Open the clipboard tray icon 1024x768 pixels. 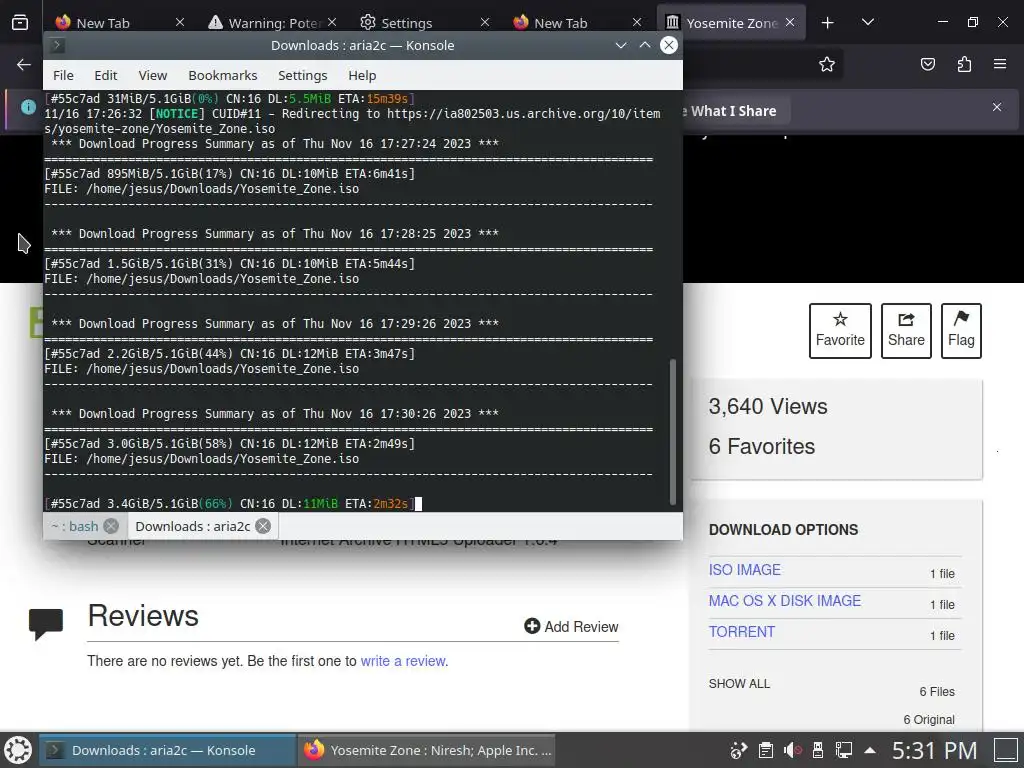coord(766,750)
